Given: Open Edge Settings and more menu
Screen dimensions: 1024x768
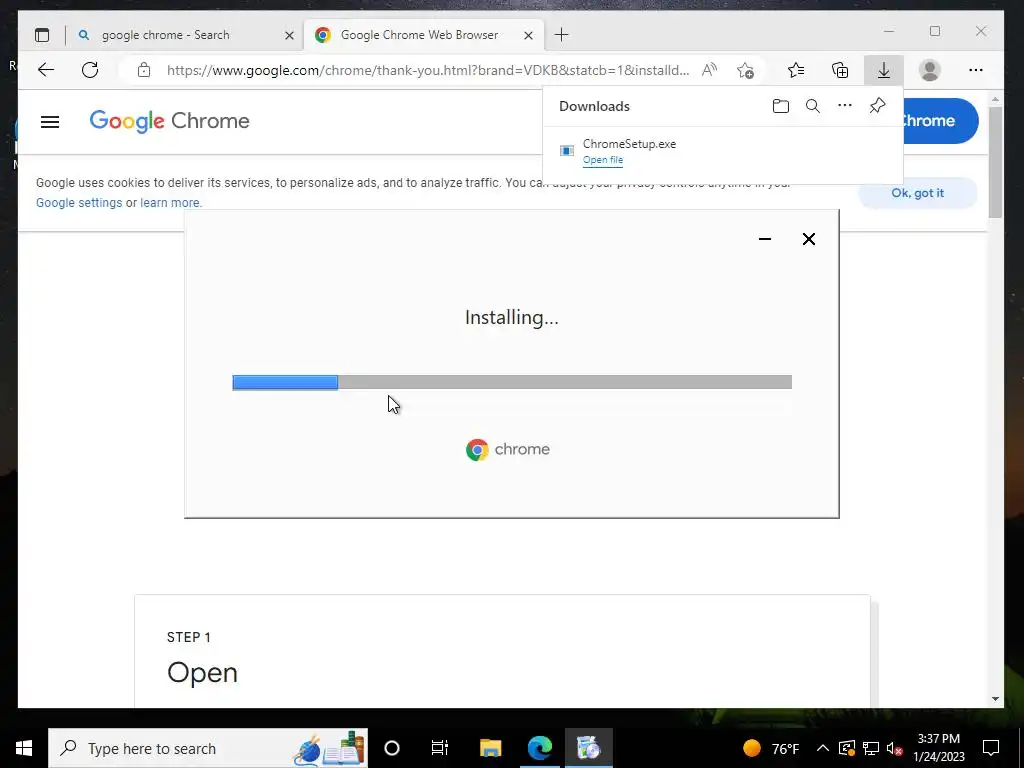Looking at the screenshot, I should (x=976, y=70).
